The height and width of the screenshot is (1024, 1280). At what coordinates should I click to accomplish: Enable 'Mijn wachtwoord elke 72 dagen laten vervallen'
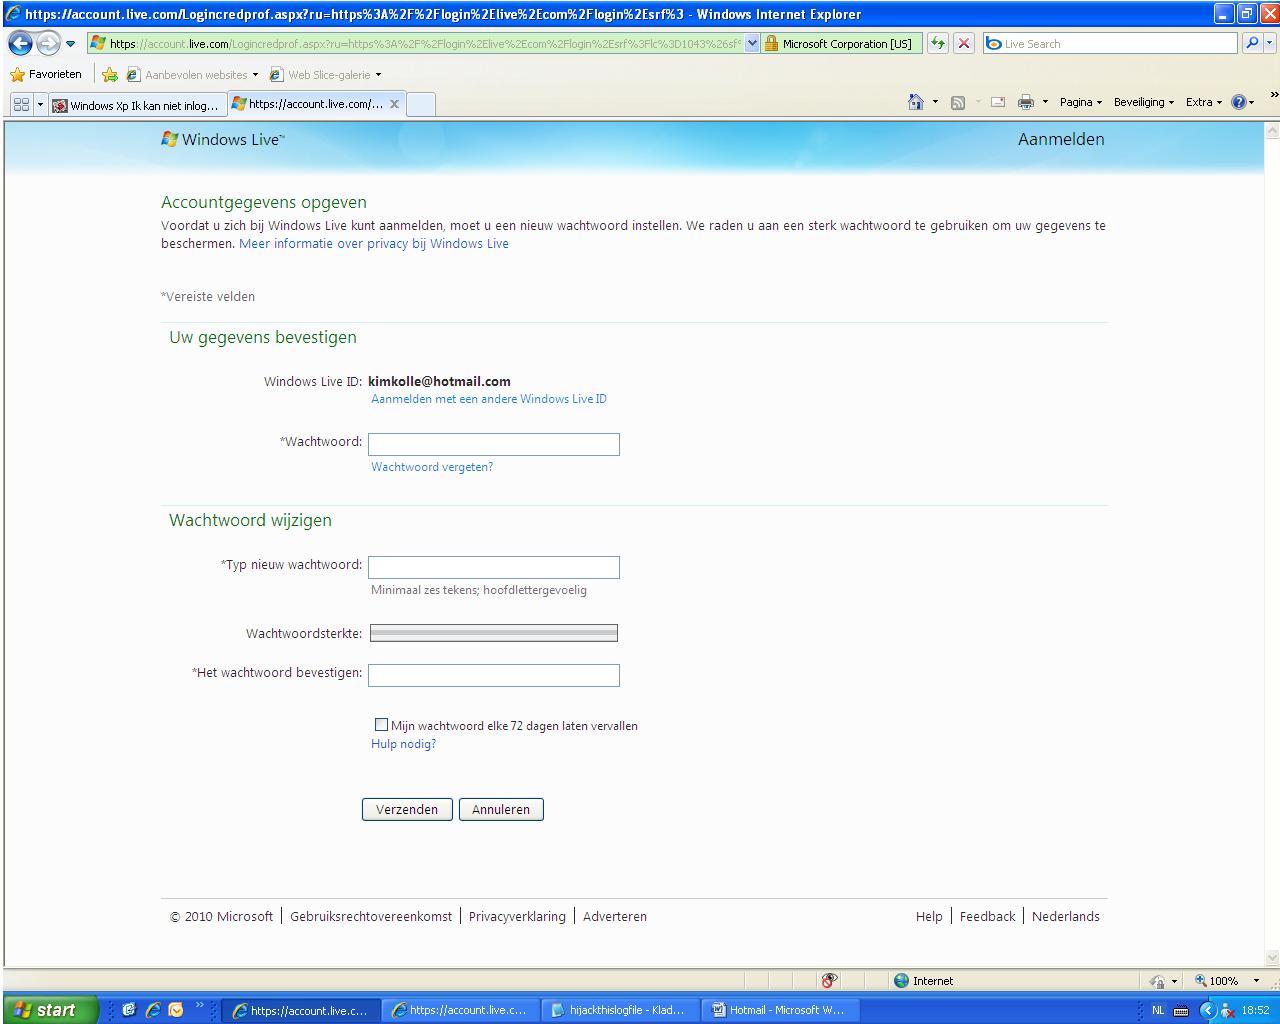pos(381,725)
